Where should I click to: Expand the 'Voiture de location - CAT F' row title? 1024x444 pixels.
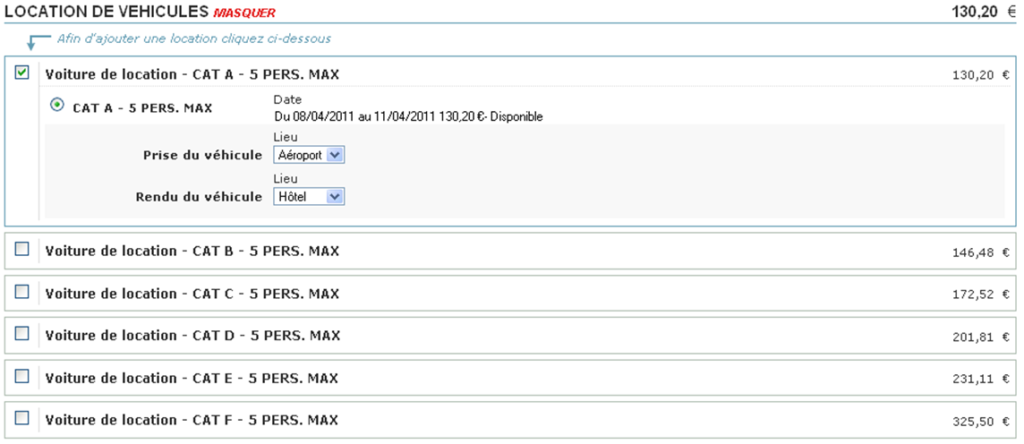[192, 420]
